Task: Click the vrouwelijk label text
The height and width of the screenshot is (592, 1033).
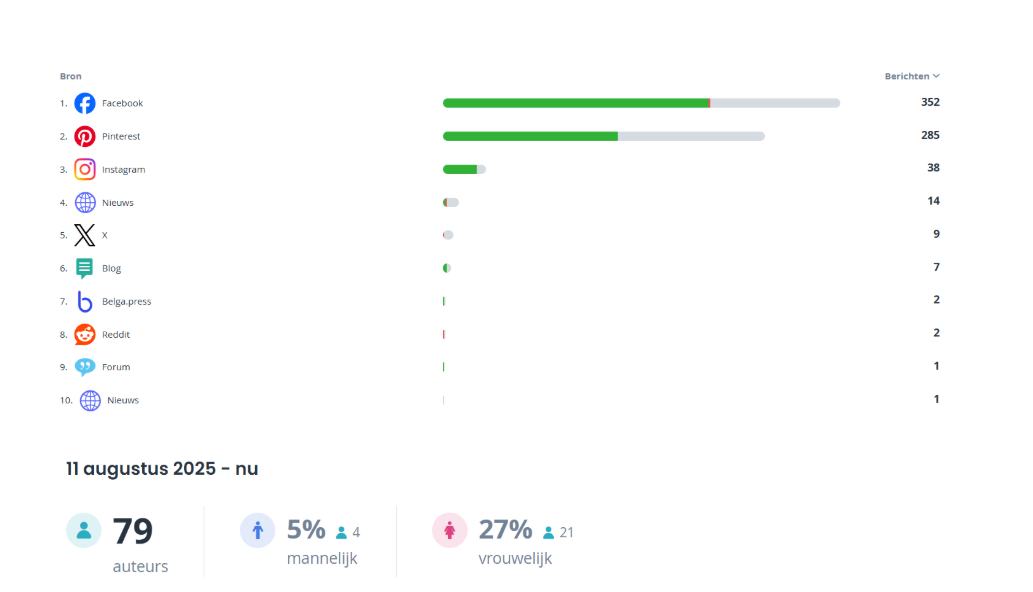Action: click(x=516, y=558)
